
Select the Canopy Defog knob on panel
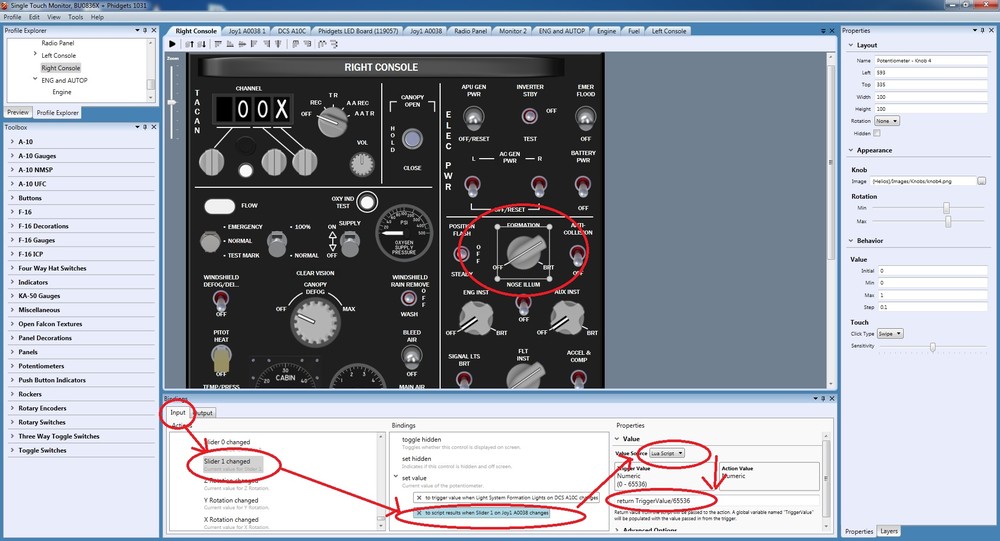tap(315, 320)
